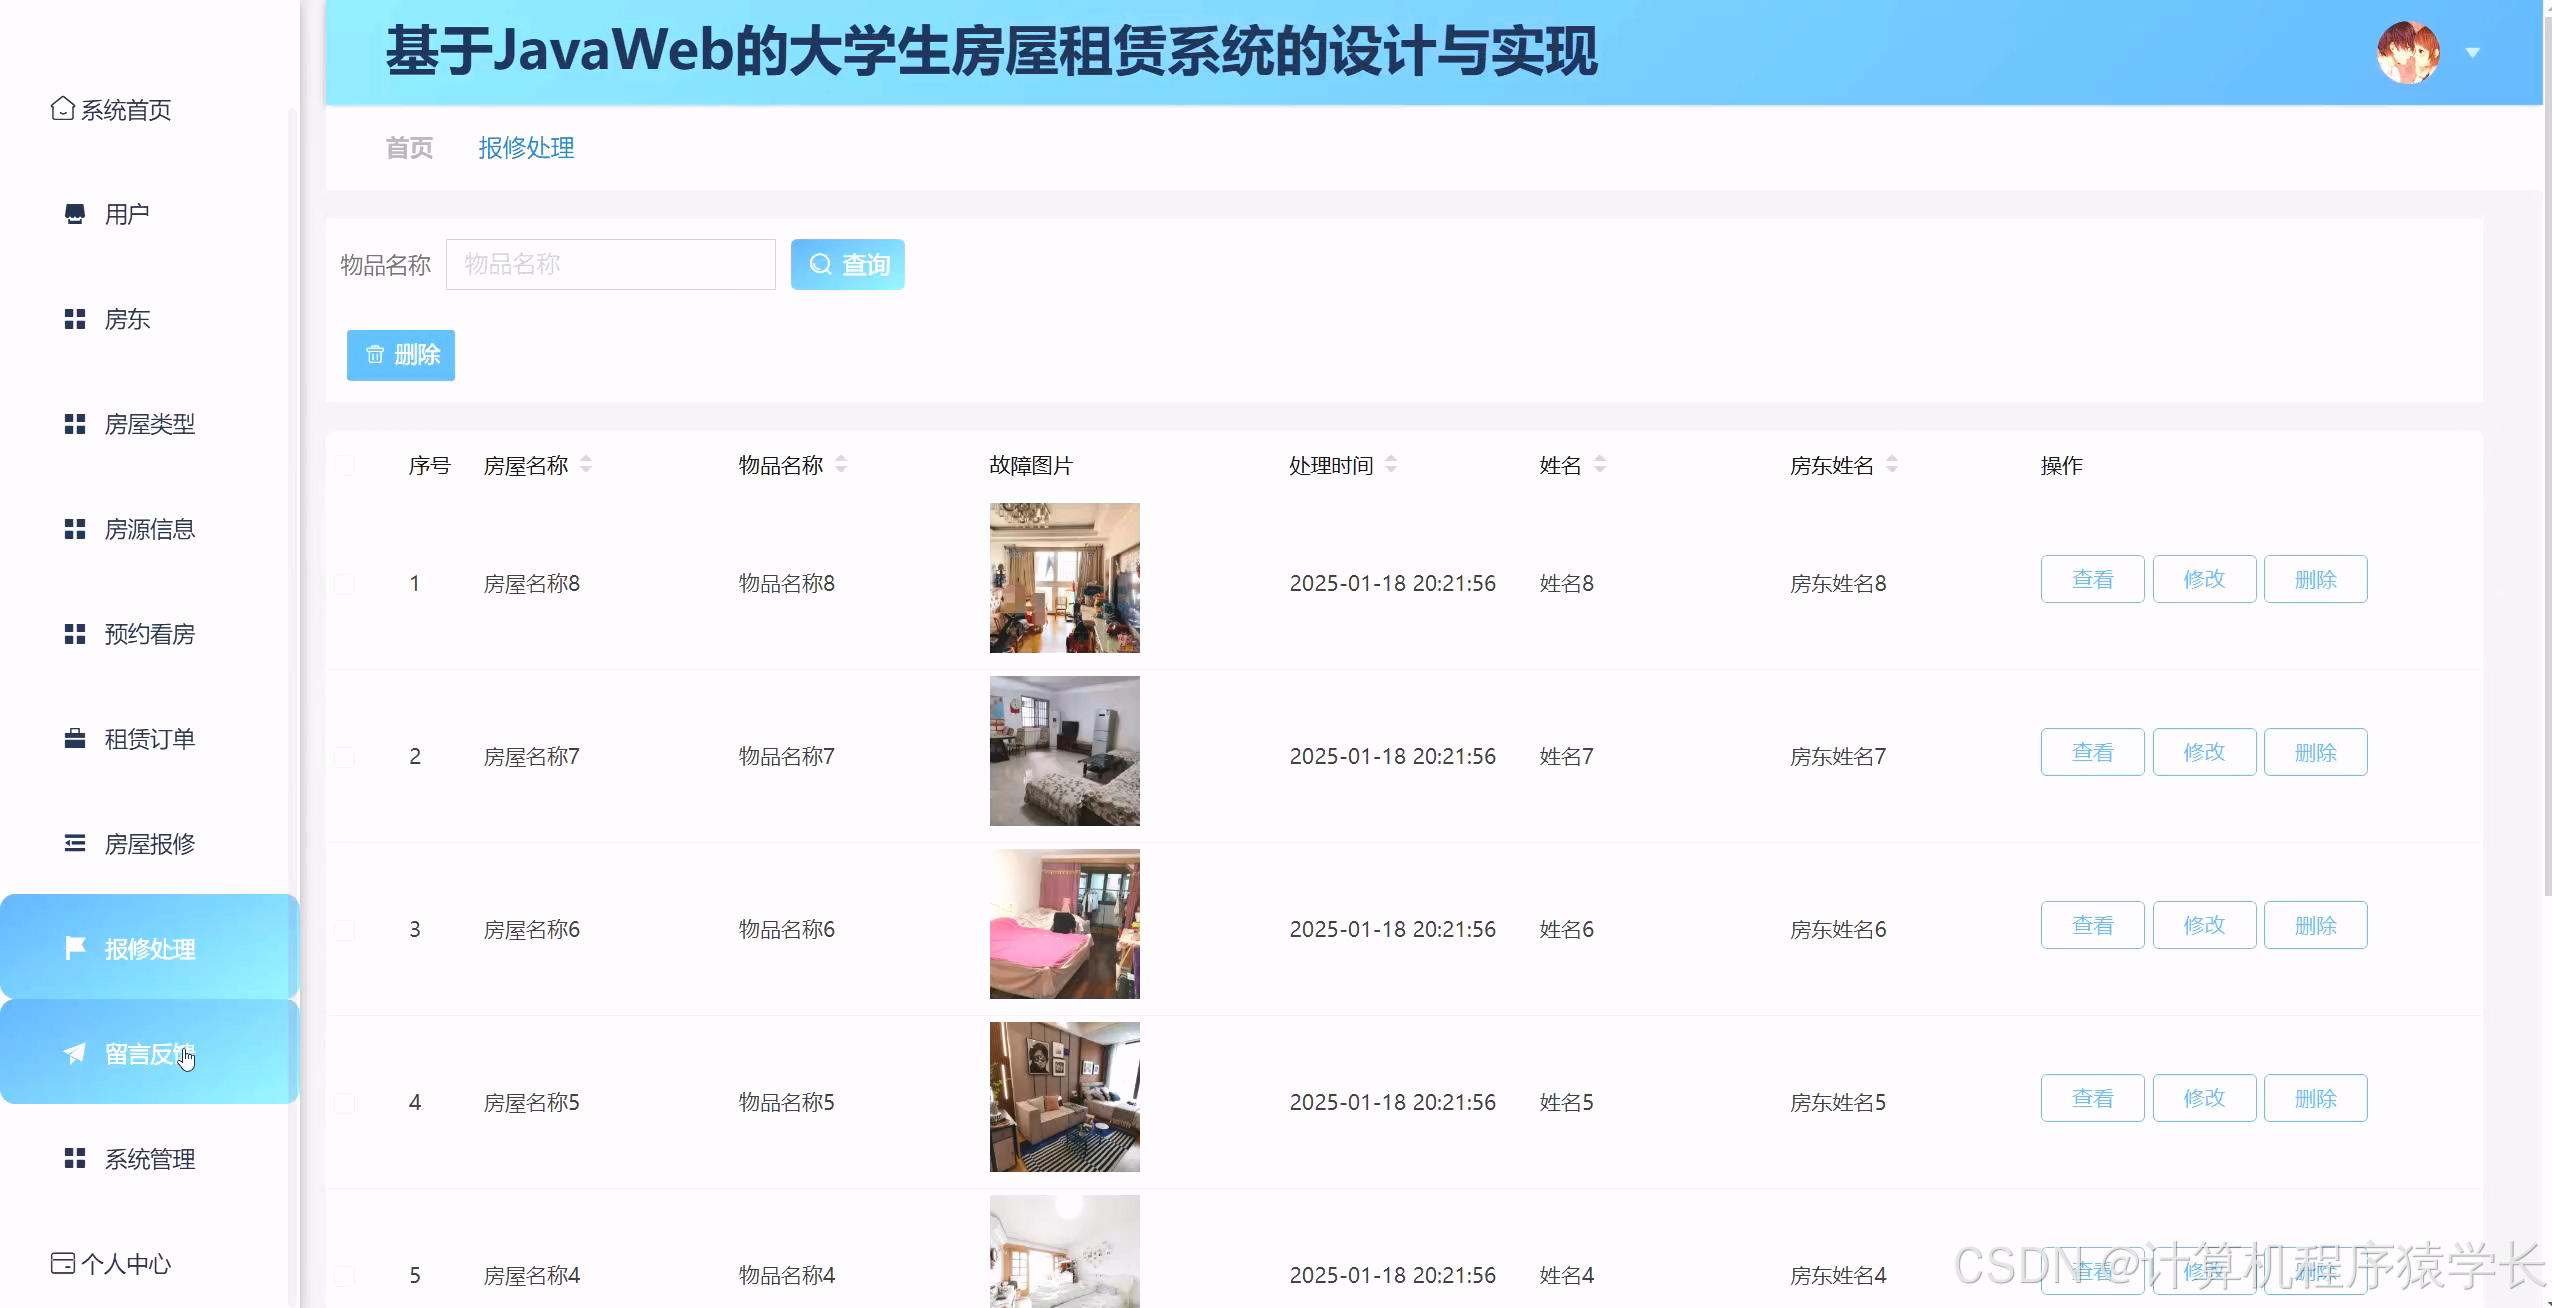
Task: Click 修改 for row 房屋名称5
Action: (x=2204, y=1098)
